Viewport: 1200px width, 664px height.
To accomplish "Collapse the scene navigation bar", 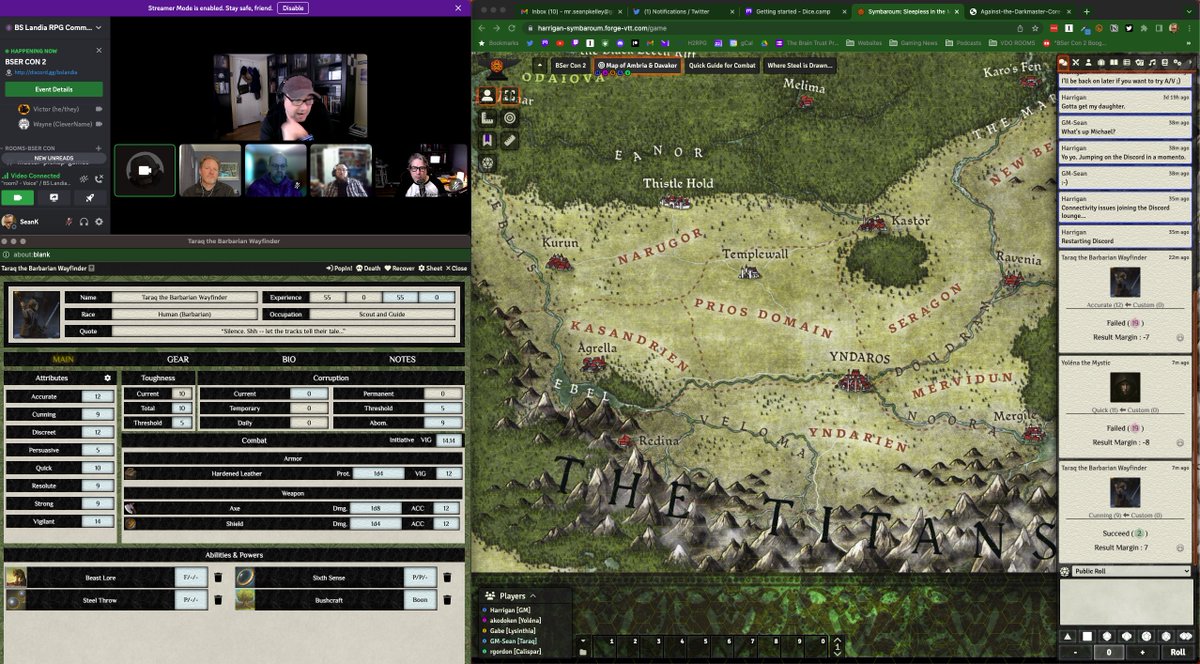I will click(539, 65).
